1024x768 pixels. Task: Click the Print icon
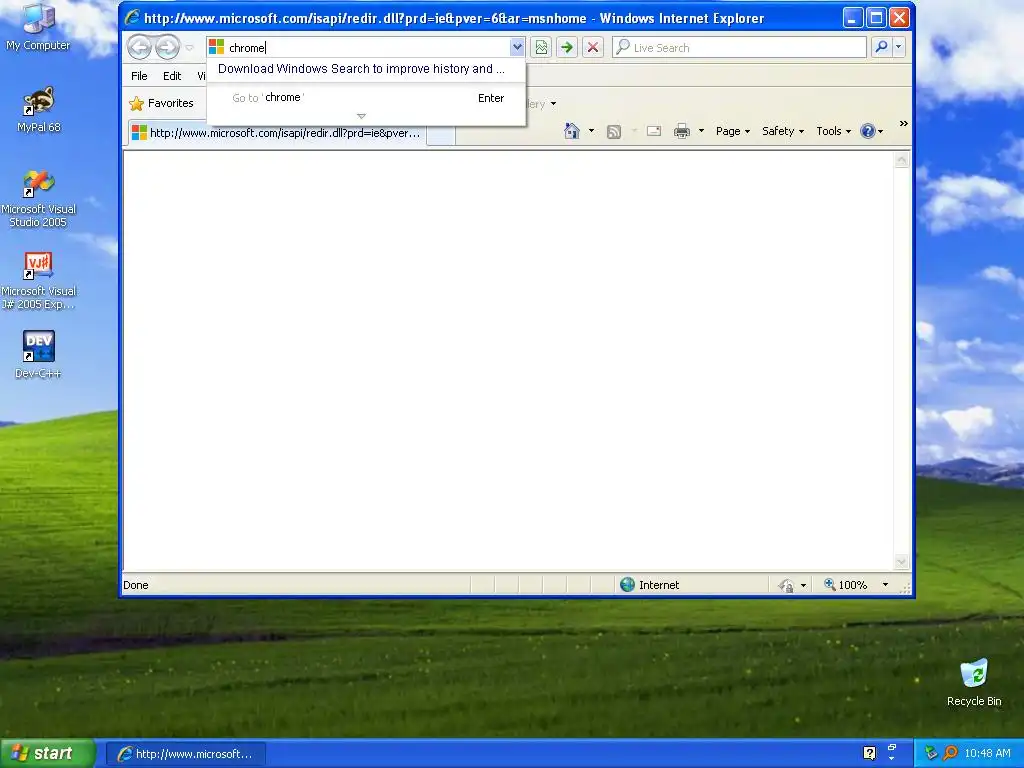pyautogui.click(x=682, y=131)
